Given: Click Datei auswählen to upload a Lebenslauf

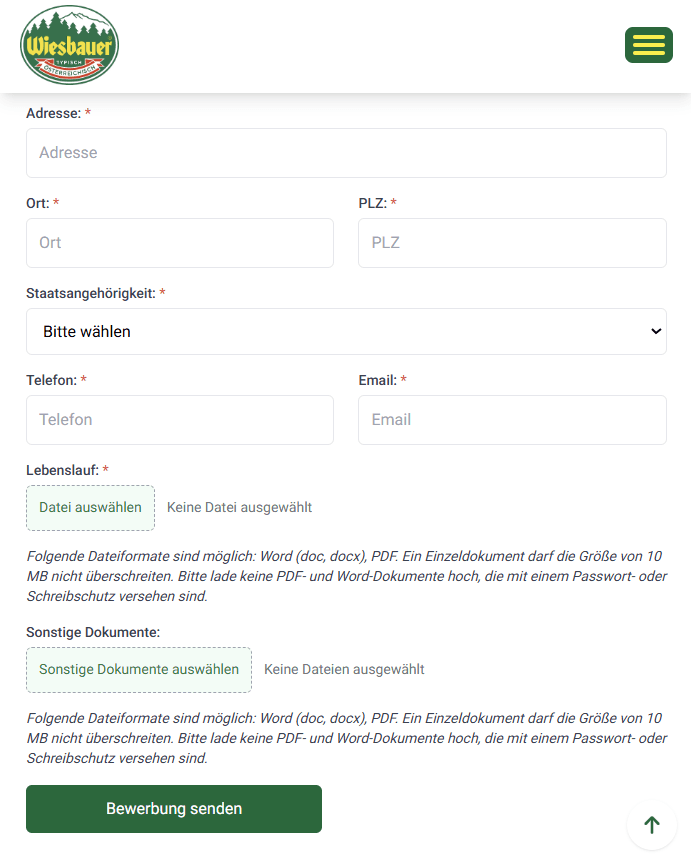Looking at the screenshot, I should [x=90, y=508].
